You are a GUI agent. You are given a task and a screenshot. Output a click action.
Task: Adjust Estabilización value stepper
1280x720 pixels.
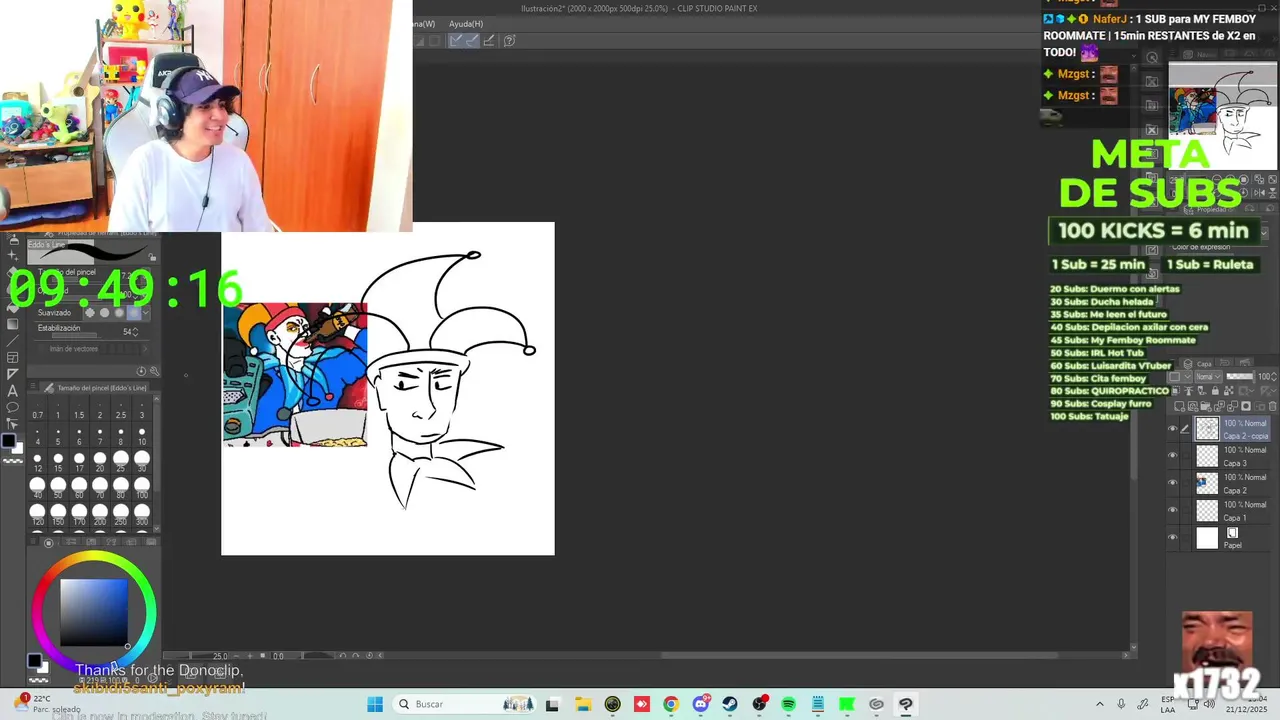click(135, 332)
